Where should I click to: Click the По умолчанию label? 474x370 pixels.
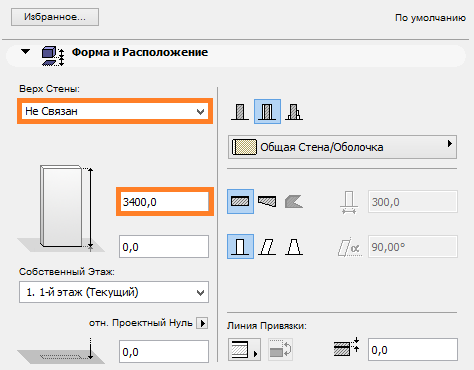click(430, 17)
